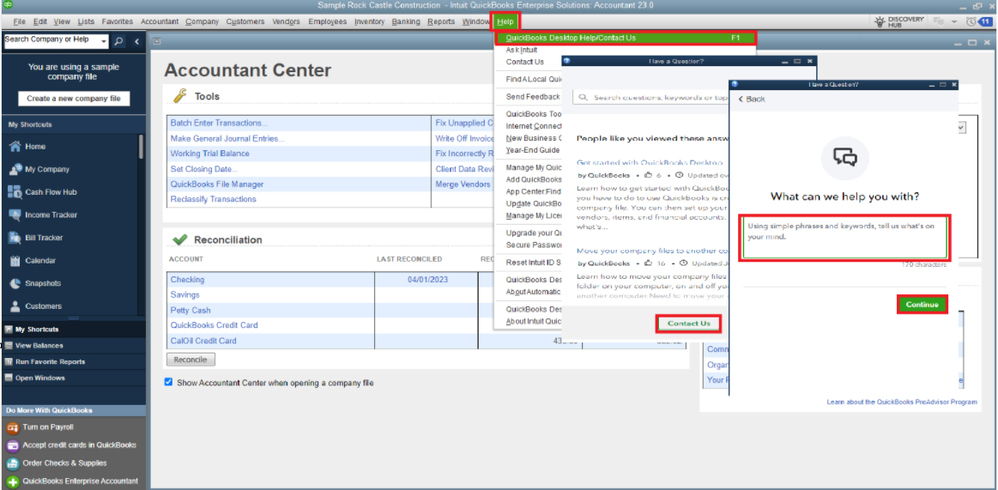Choose Contact Us menu entry
The height and width of the screenshot is (490, 998).
coord(525,62)
